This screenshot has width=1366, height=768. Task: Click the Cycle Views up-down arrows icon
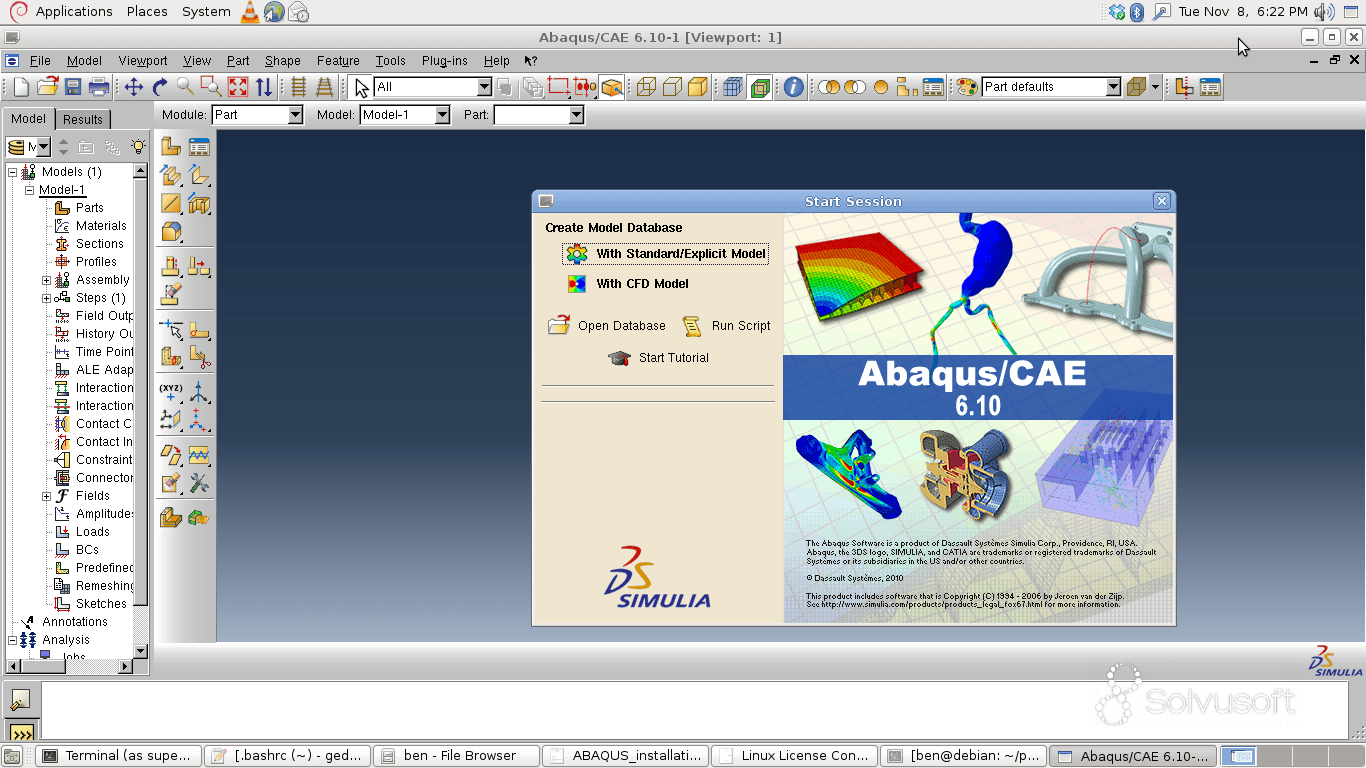click(x=263, y=87)
